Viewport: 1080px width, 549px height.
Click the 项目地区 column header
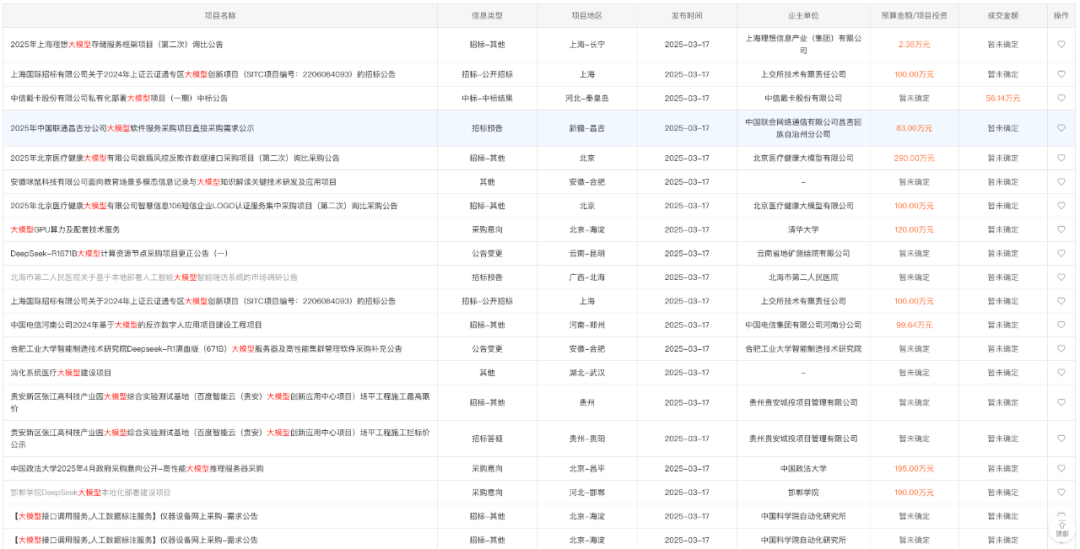587,15
